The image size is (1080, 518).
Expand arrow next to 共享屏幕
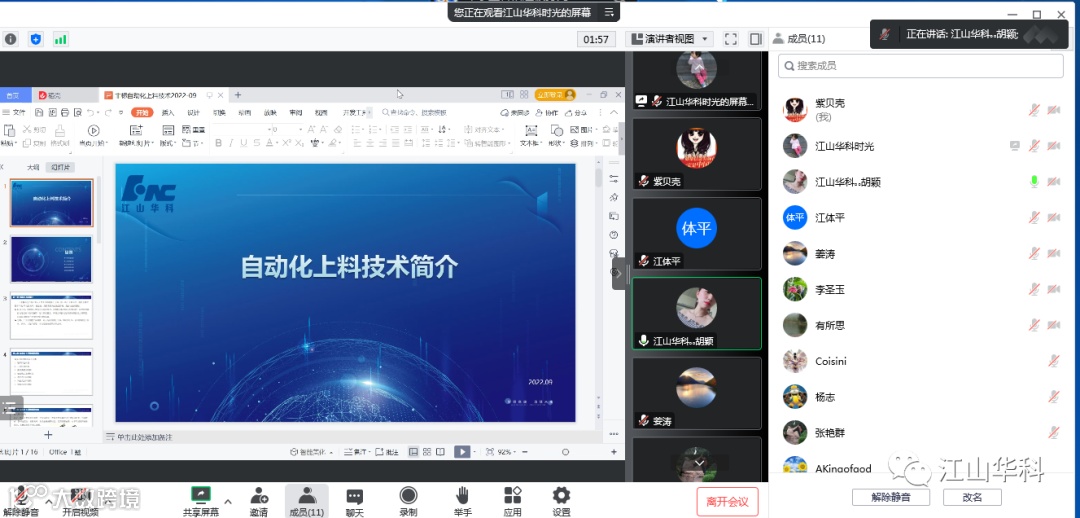(x=228, y=501)
